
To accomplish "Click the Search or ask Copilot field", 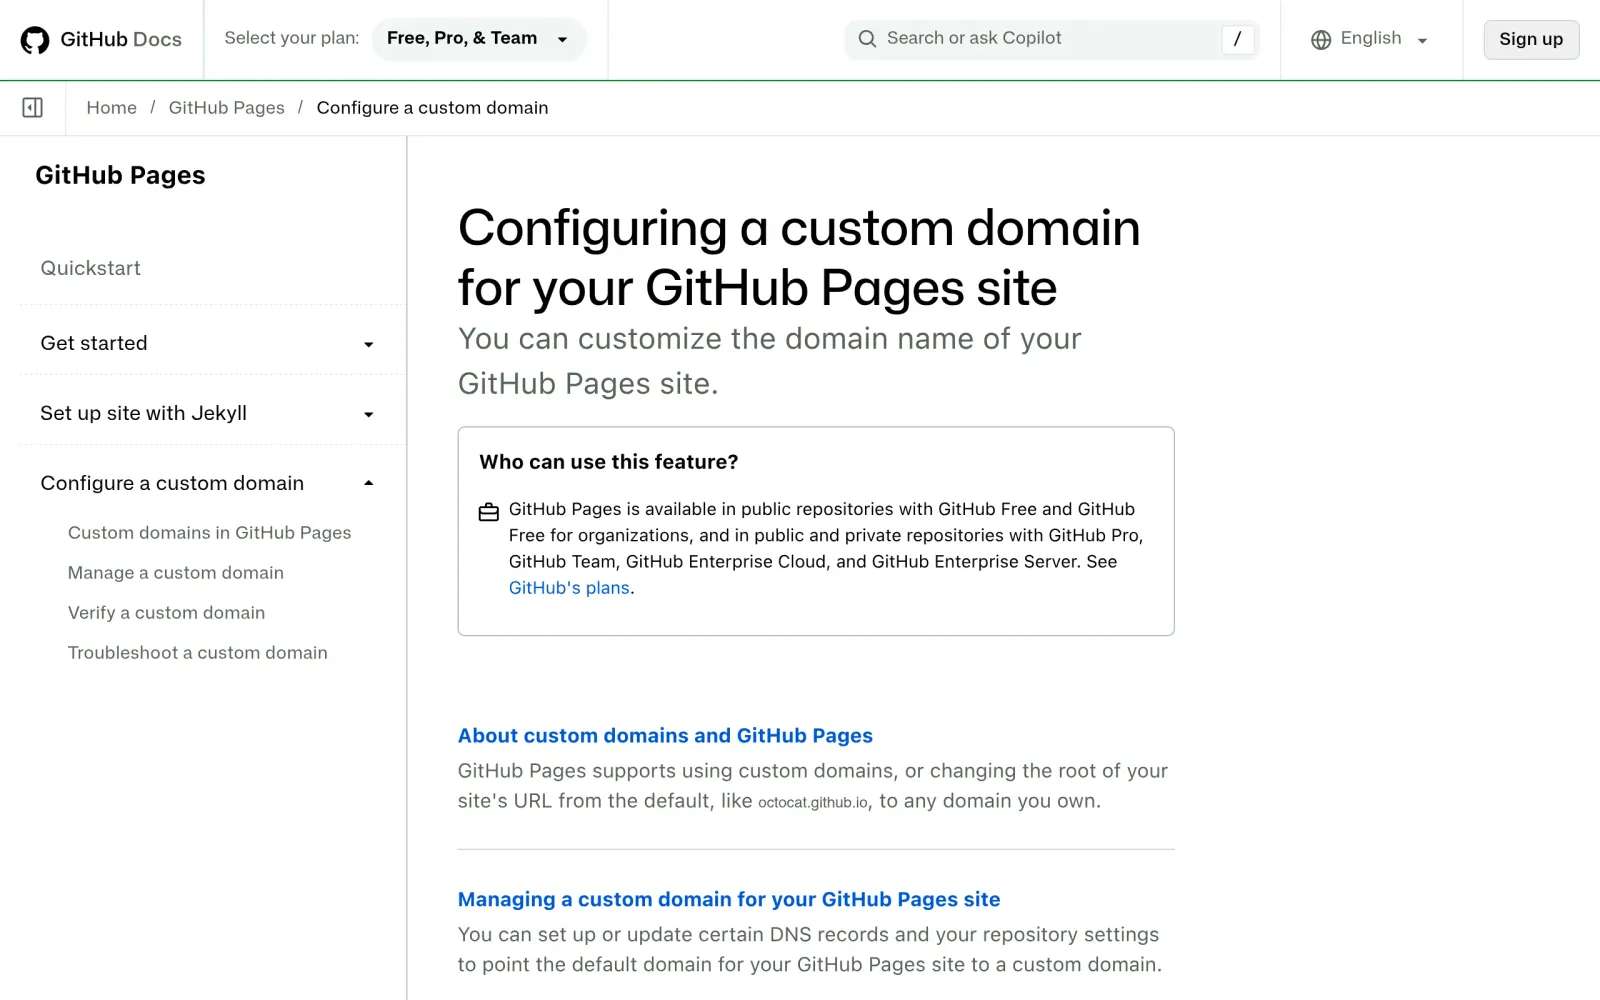I will point(1051,39).
